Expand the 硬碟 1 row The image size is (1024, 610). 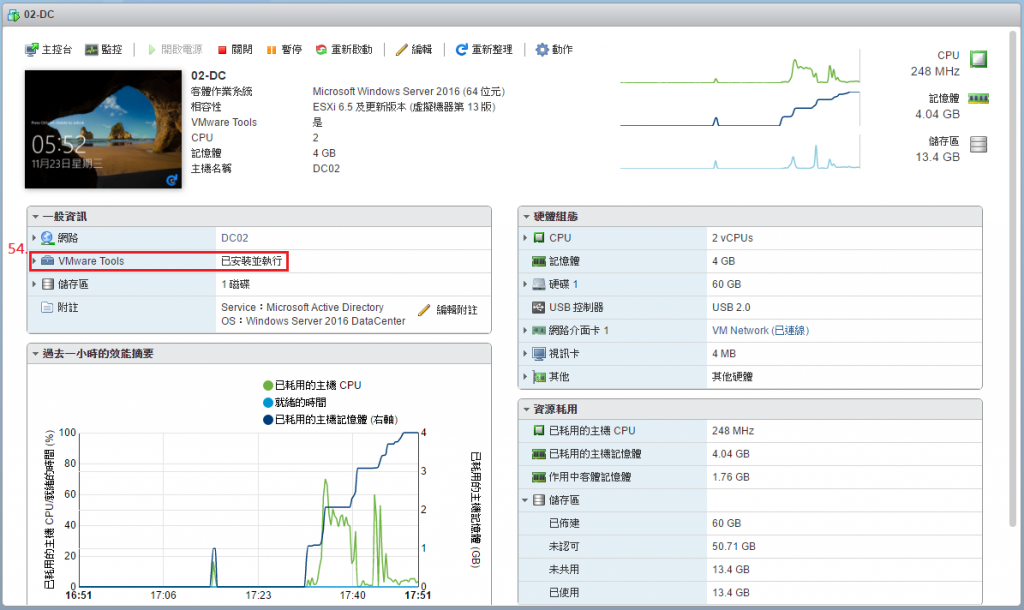pos(525,284)
